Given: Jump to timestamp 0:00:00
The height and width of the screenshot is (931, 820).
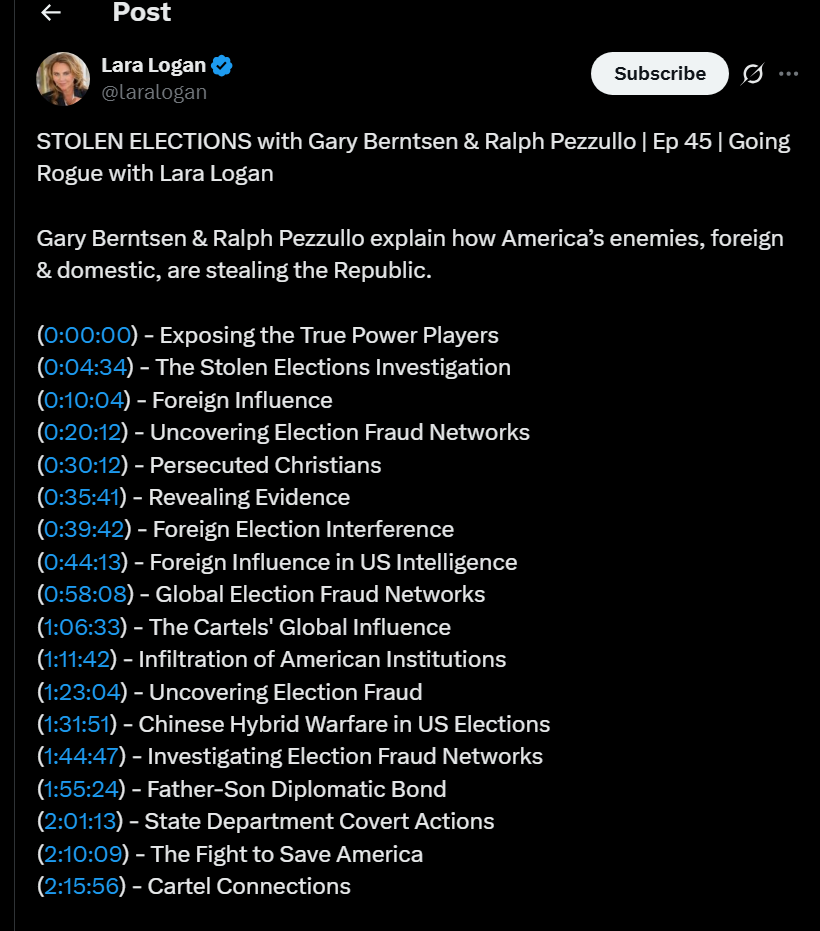Looking at the screenshot, I should [87, 335].
